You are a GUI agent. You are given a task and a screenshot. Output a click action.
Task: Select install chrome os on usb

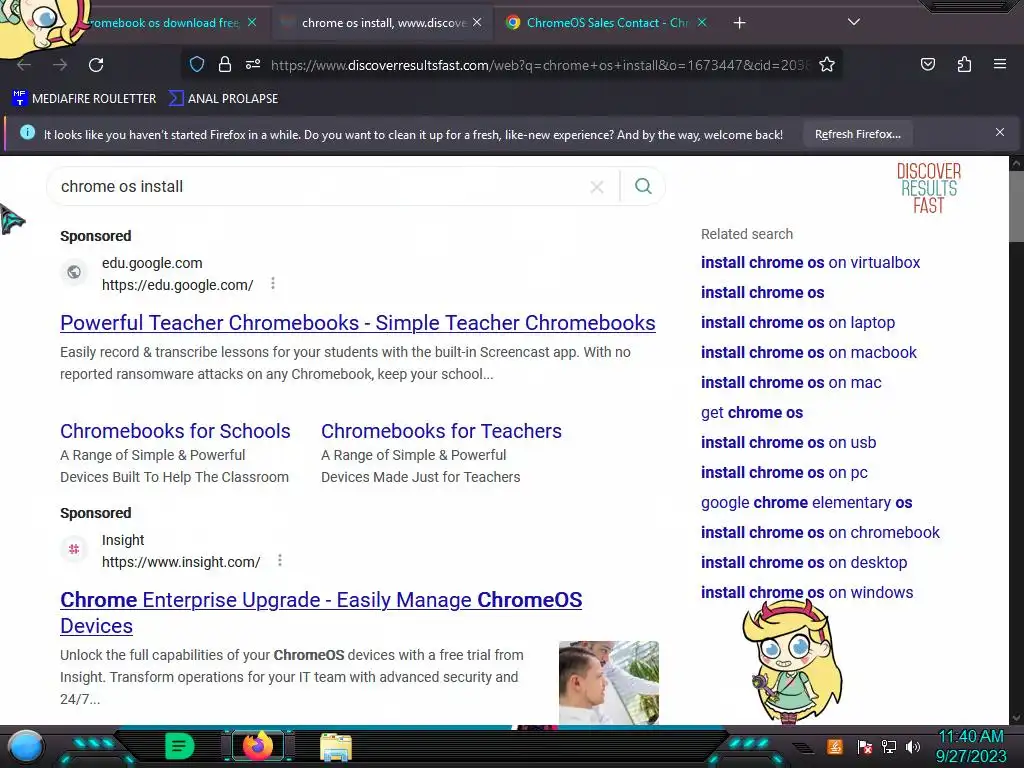[788, 443]
